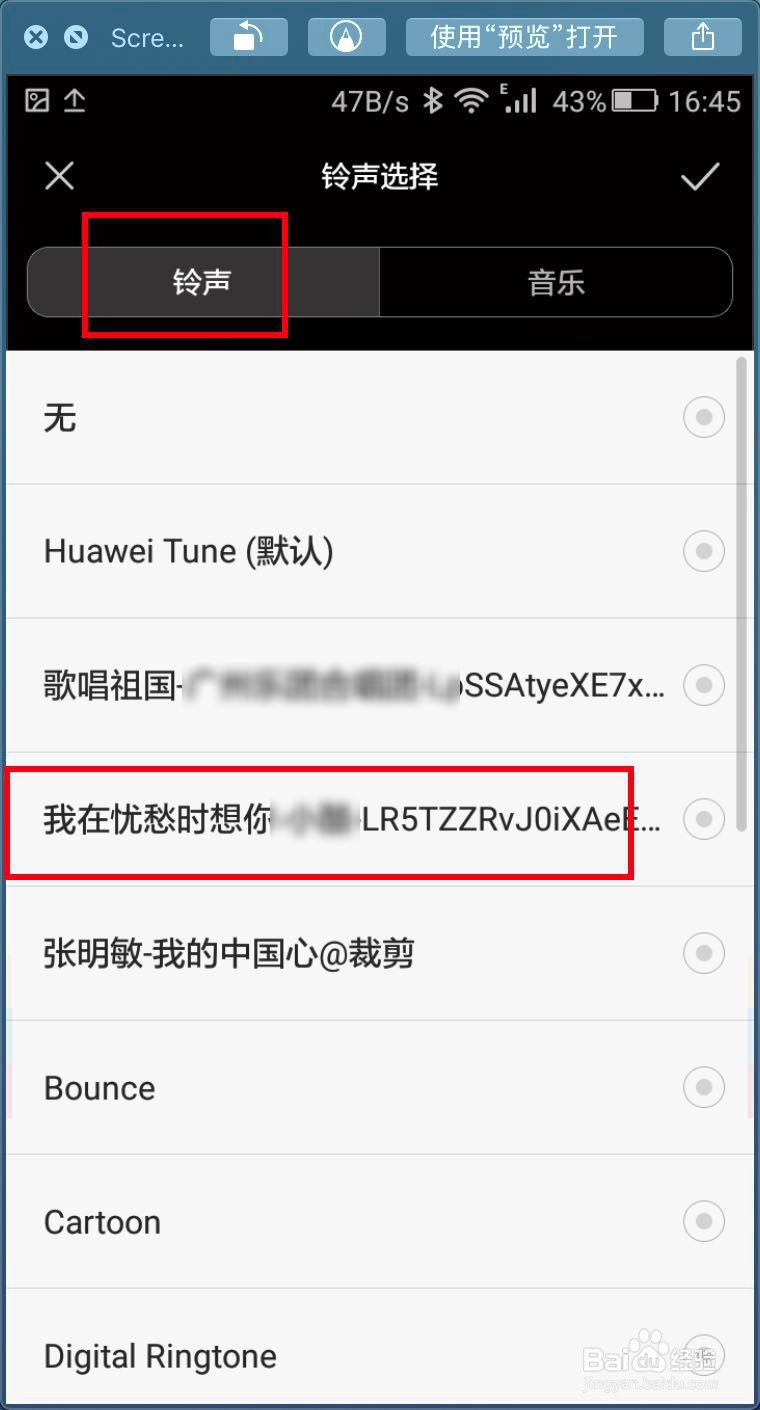Cancel ringtone selection with X icon
This screenshot has width=760, height=1410.
point(60,177)
